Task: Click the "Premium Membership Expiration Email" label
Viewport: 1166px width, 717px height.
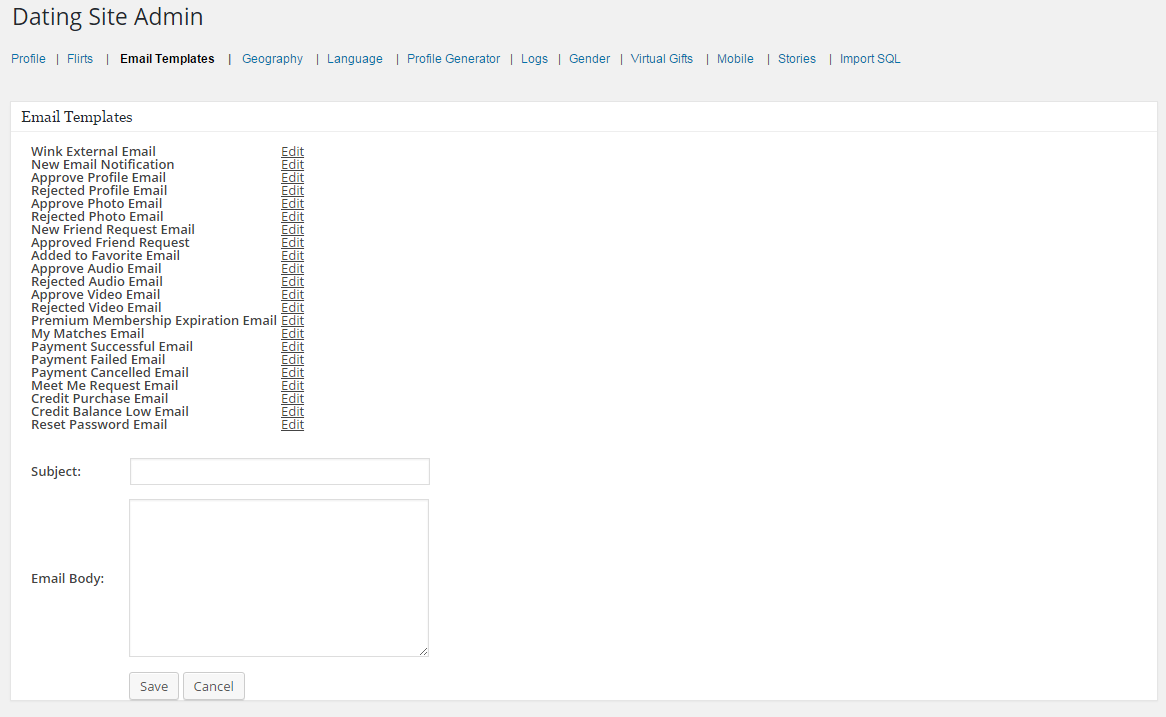Action: [x=154, y=321]
